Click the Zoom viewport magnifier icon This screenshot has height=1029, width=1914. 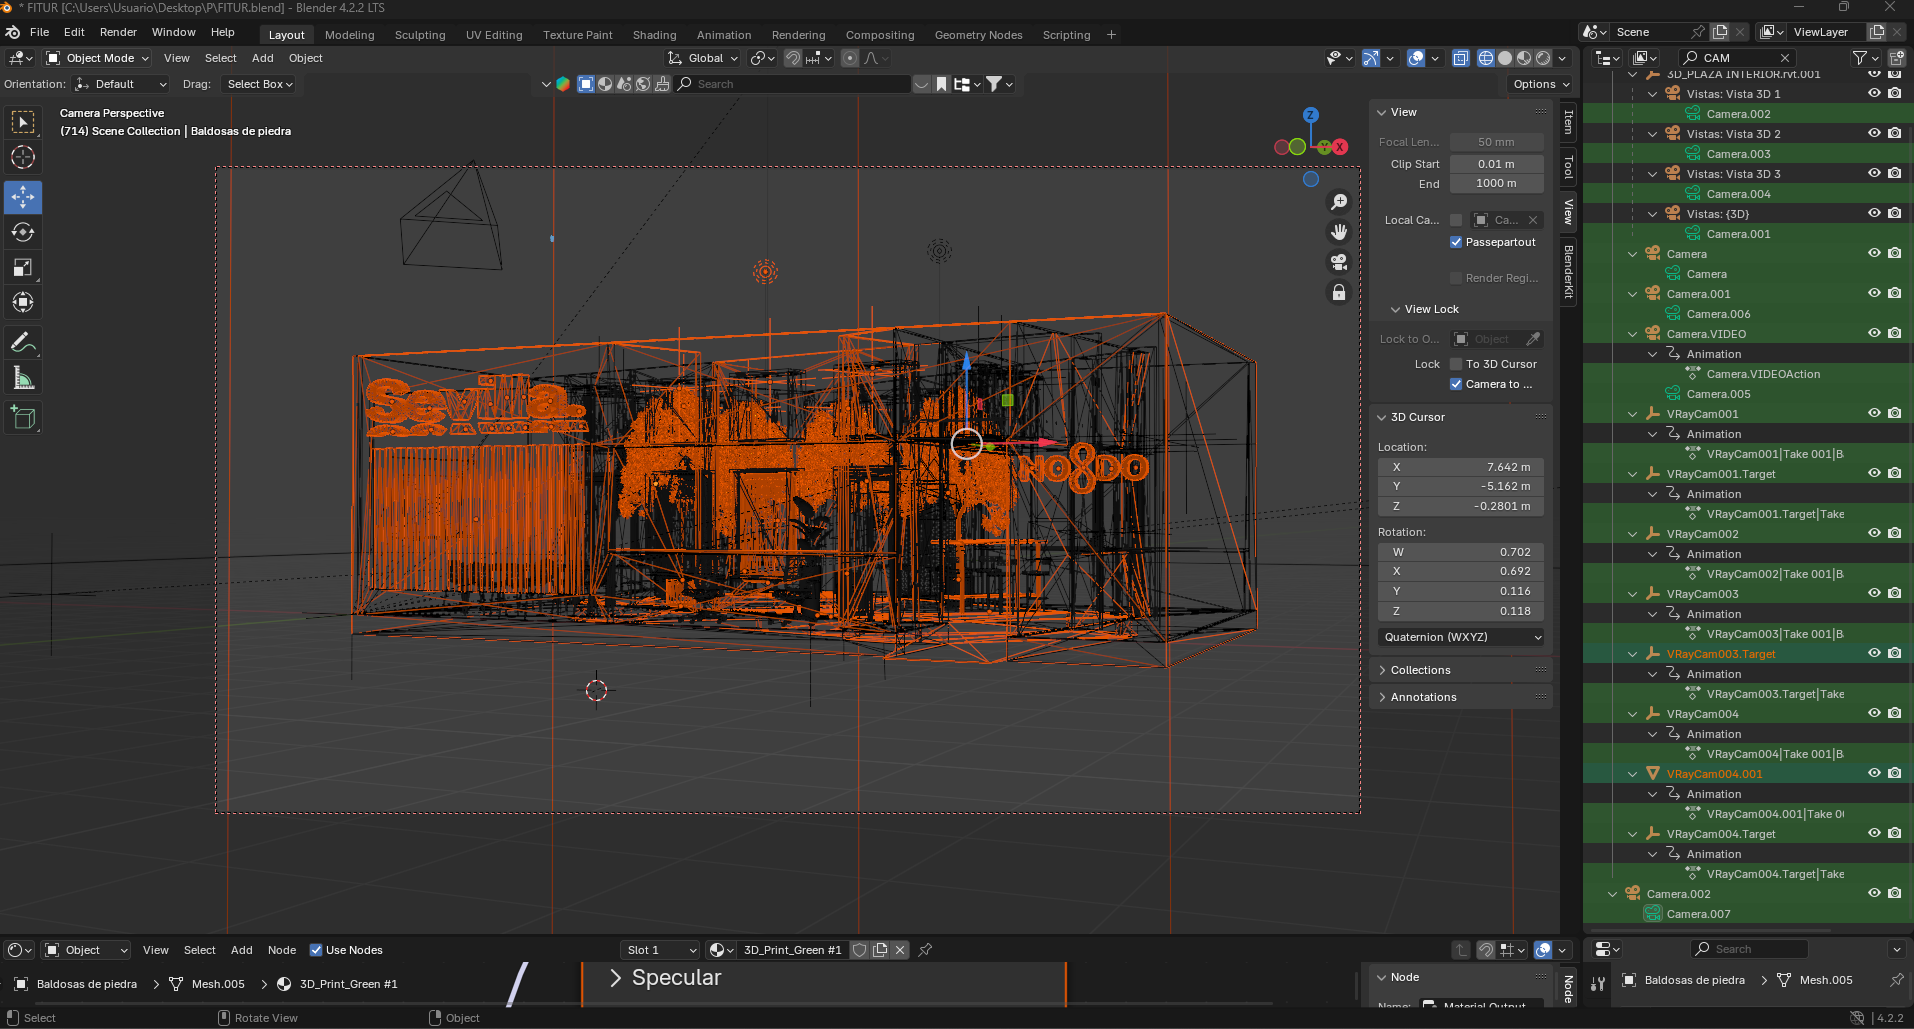[x=1338, y=202]
